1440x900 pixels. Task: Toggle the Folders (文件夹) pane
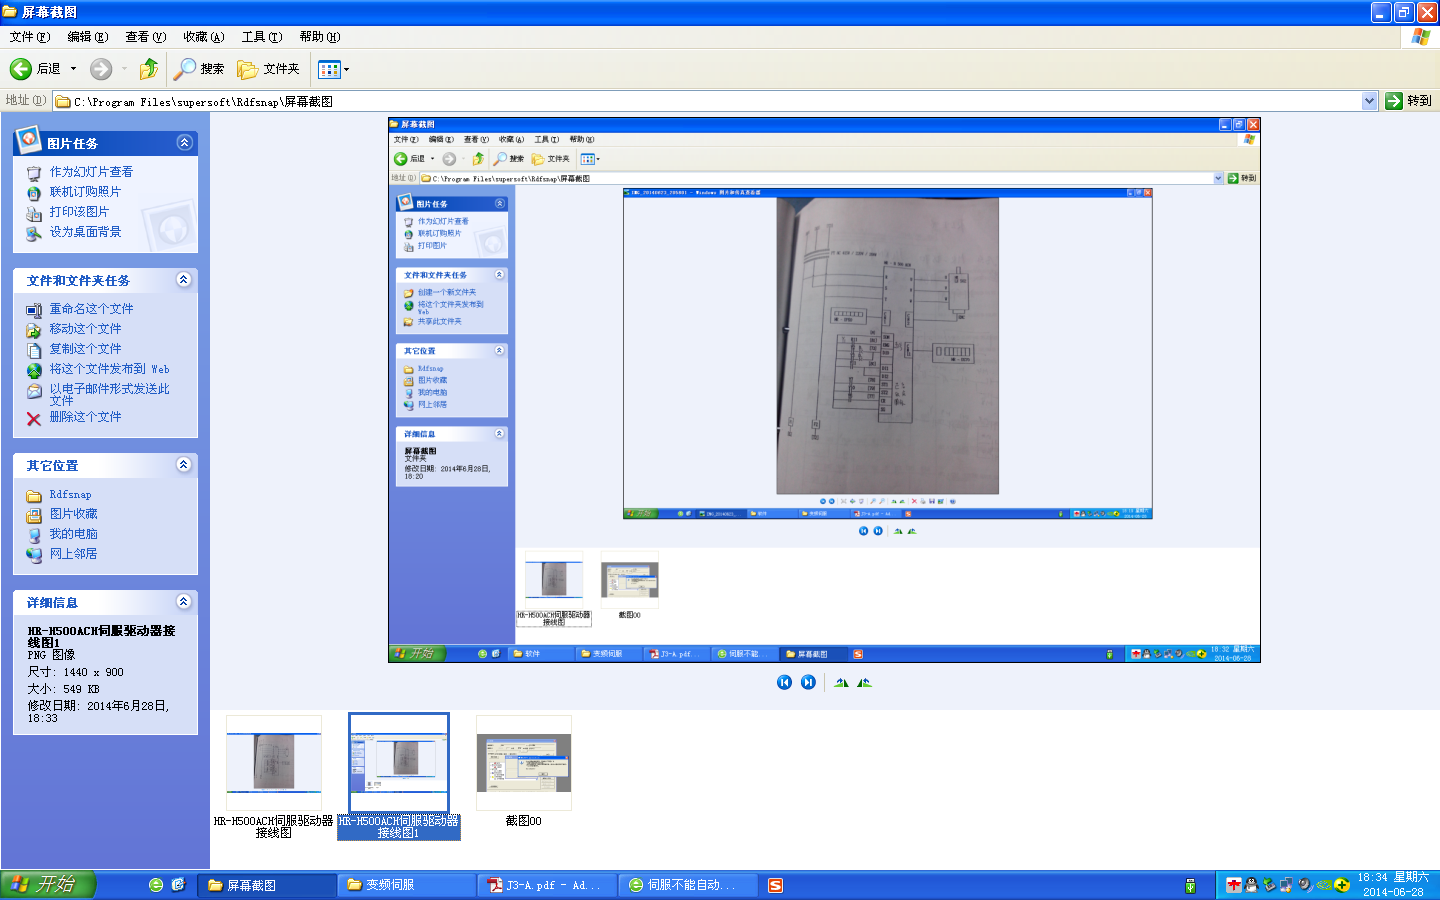click(269, 69)
